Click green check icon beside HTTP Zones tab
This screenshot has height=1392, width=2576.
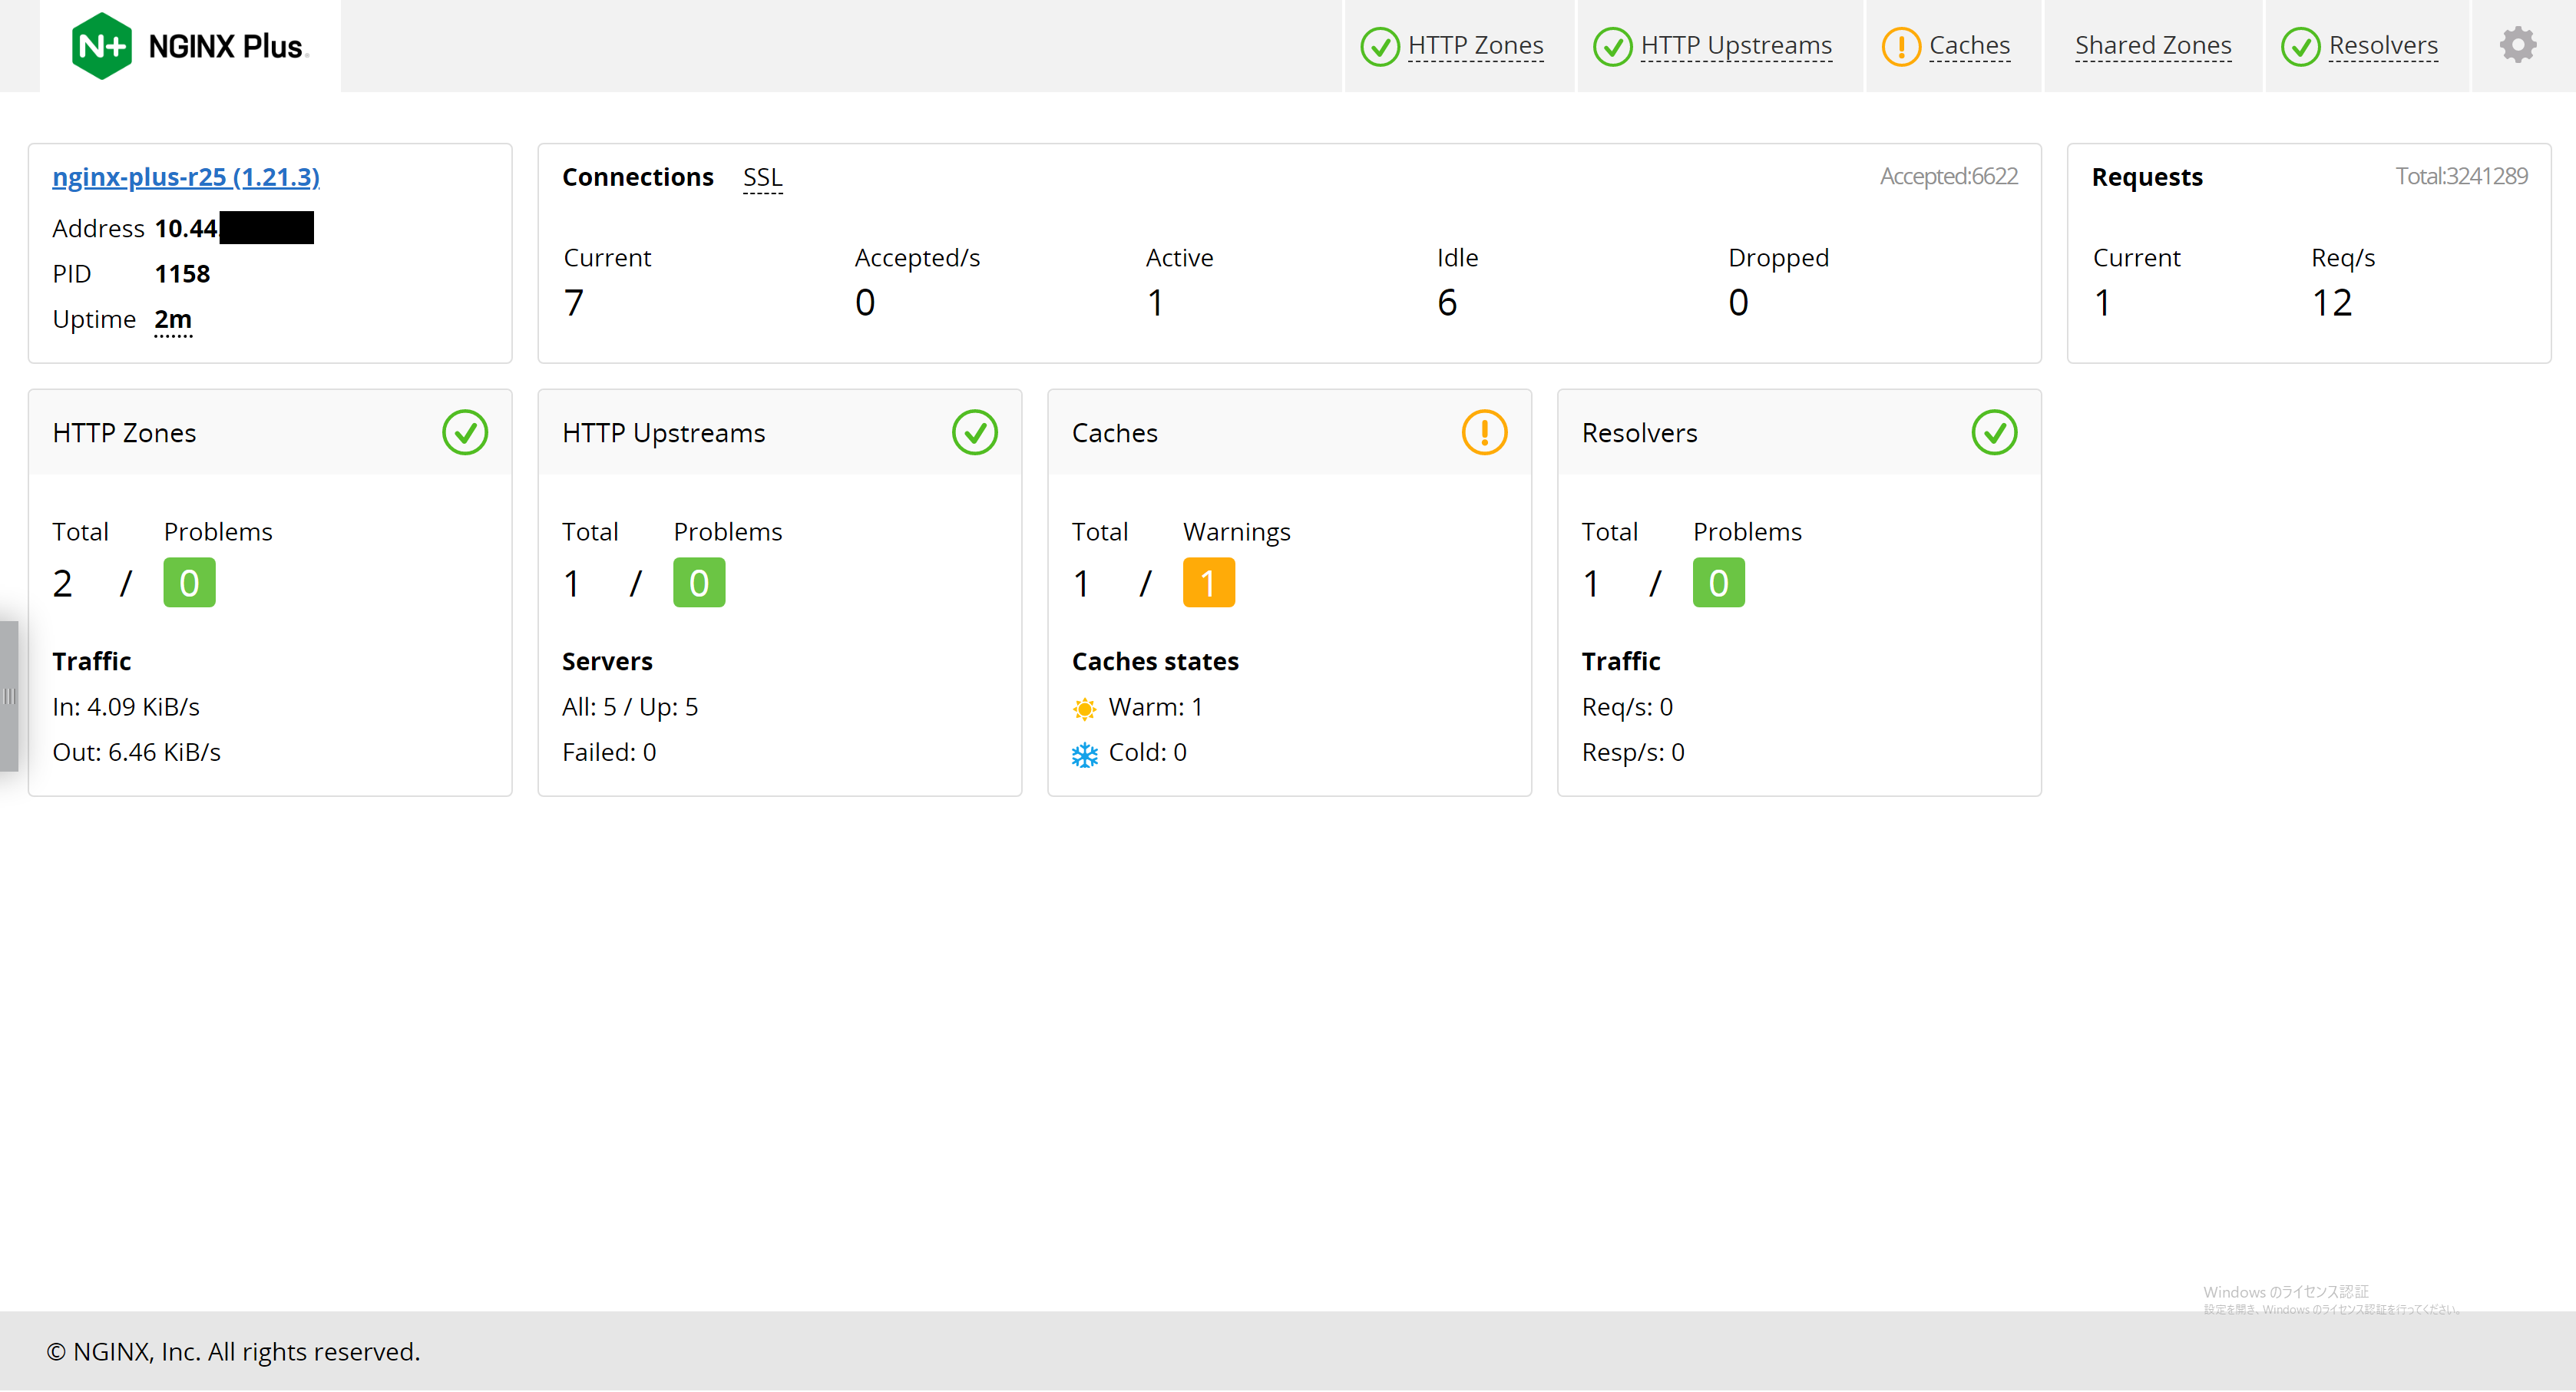click(x=1380, y=46)
